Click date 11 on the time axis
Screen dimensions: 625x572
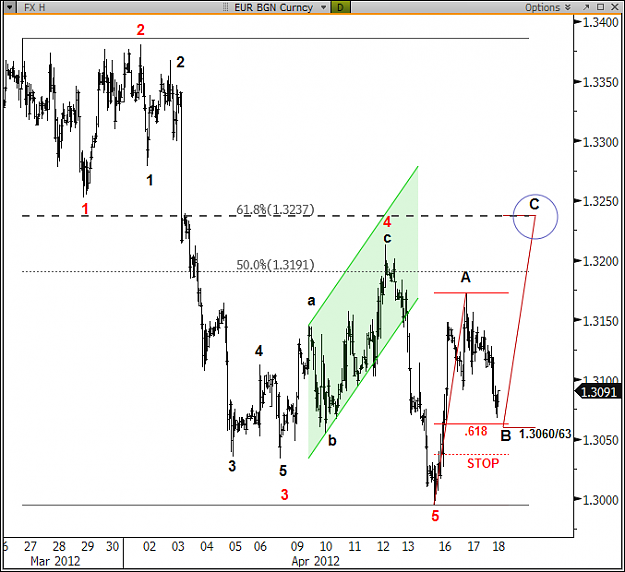pyautogui.click(x=354, y=546)
